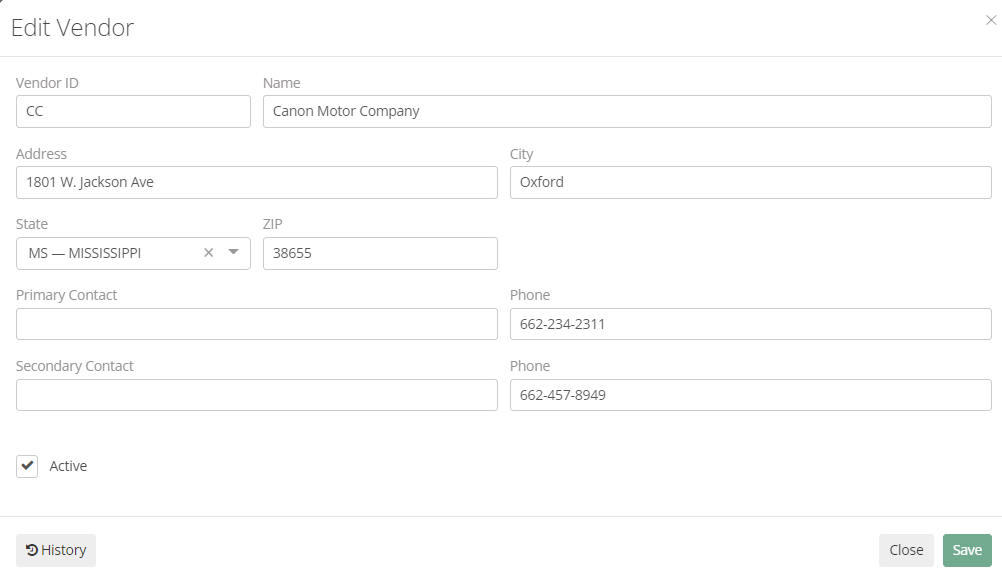Click the empty Primary Contact field
This screenshot has height=582, width=1002.
256,324
